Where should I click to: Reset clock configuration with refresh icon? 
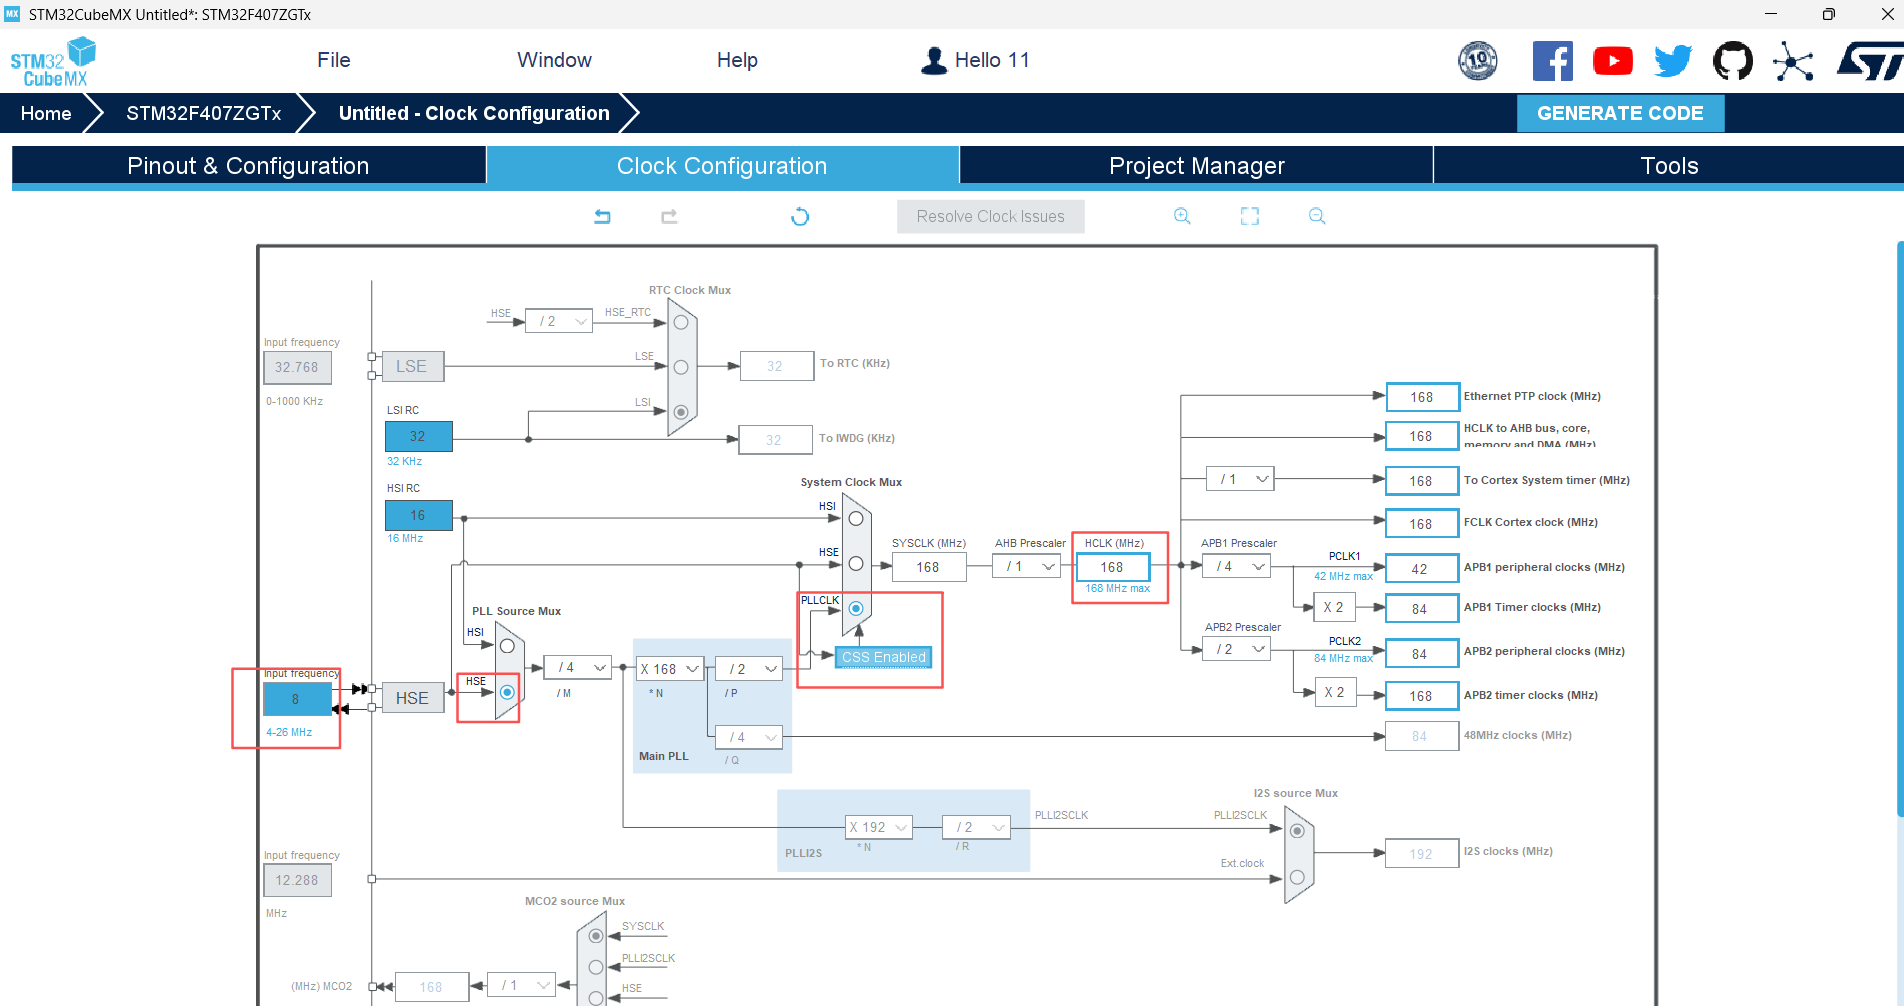coord(800,216)
